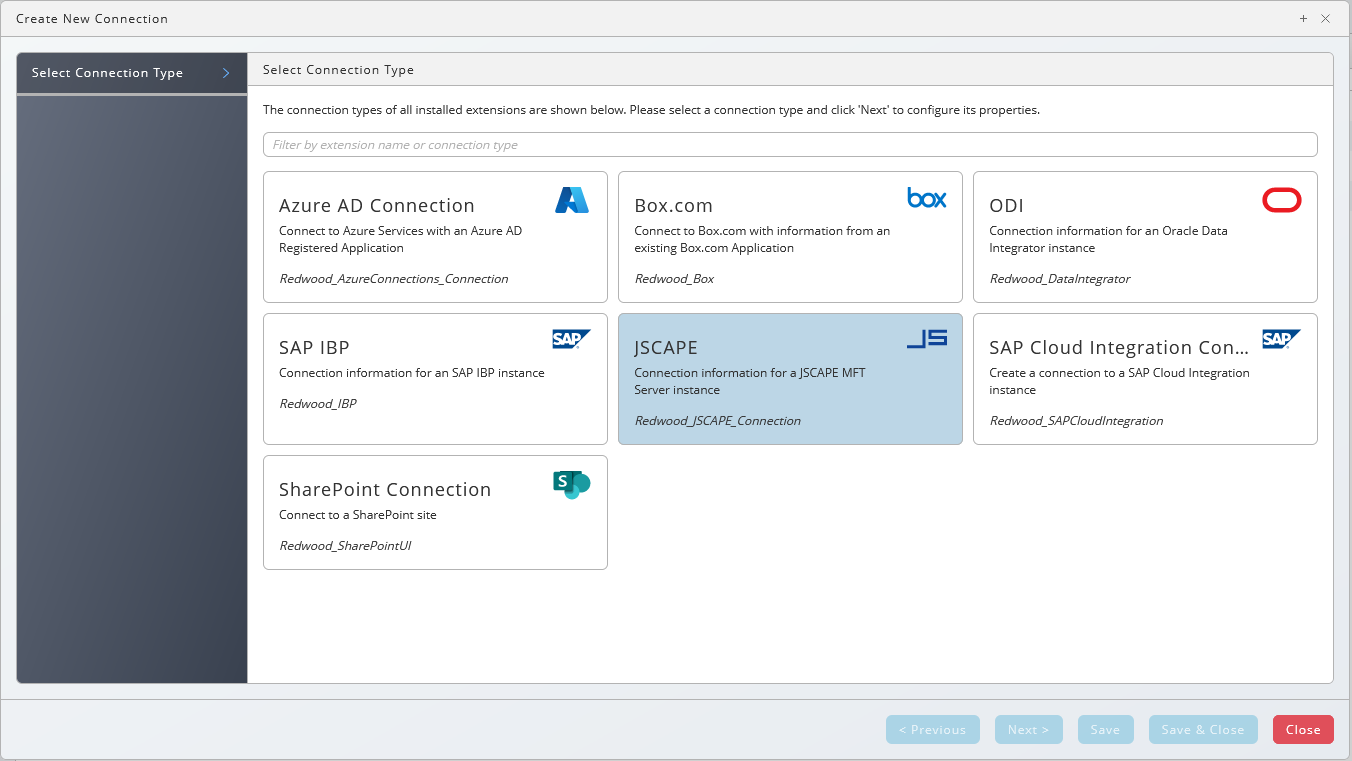Screen dimensions: 1352x761
Task: Click the SAP logo on SAP IBP card
Action: pos(572,339)
